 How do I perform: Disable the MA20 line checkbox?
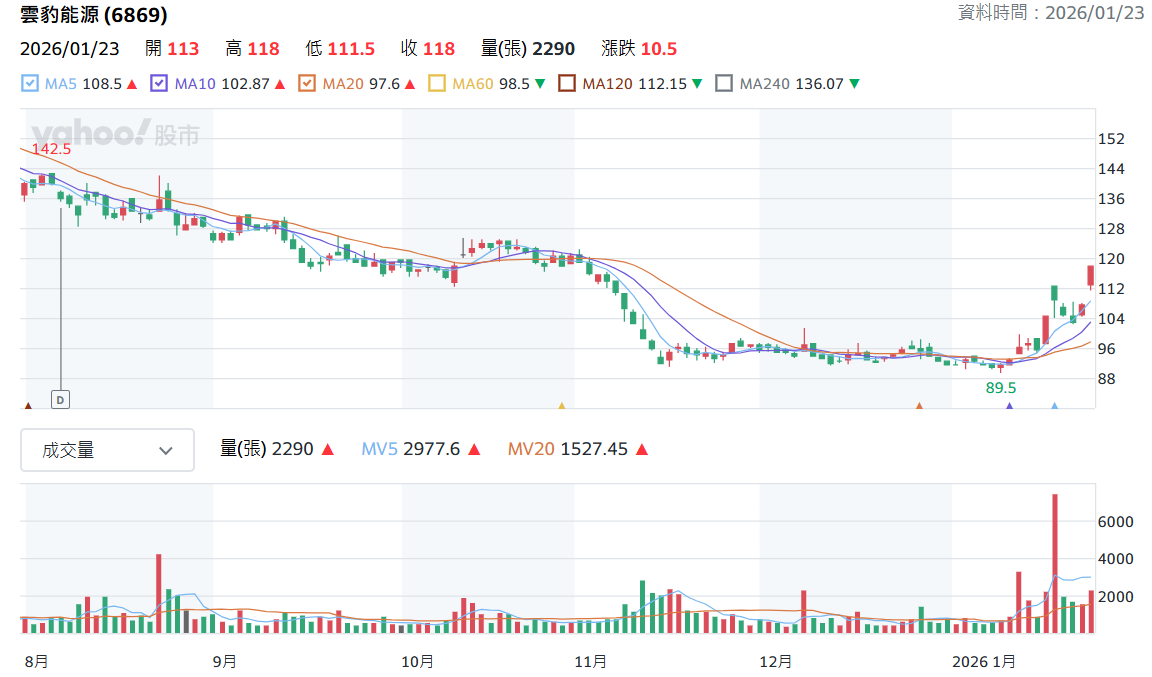(x=307, y=84)
